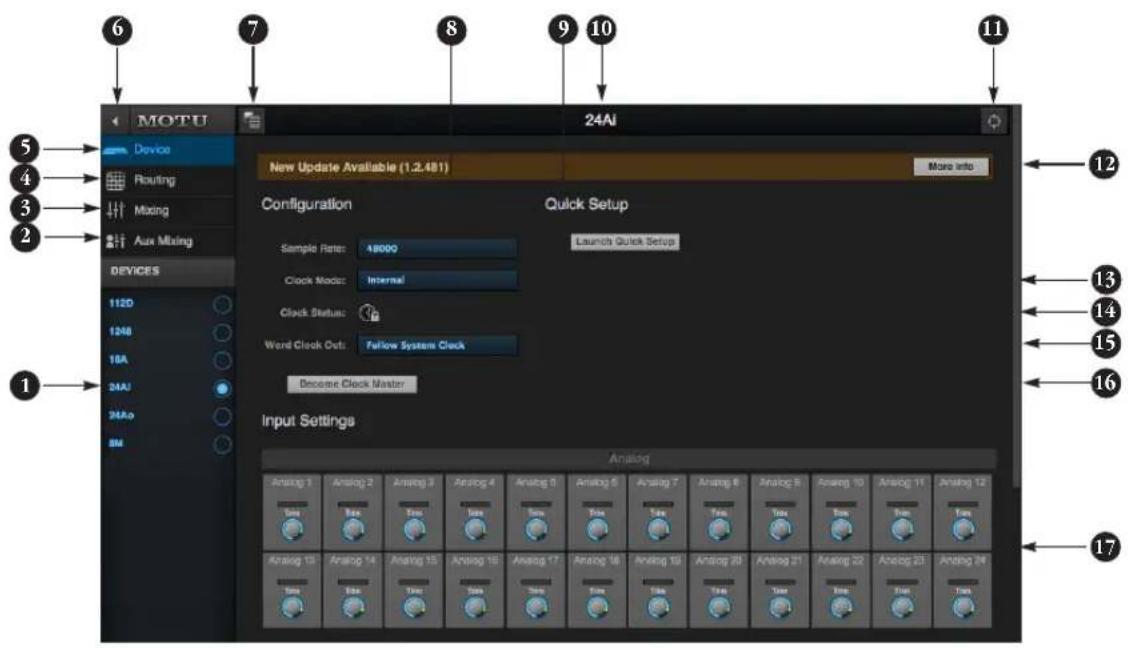Click the Analog 11 channel label
1128x648 pixels.
click(901, 483)
